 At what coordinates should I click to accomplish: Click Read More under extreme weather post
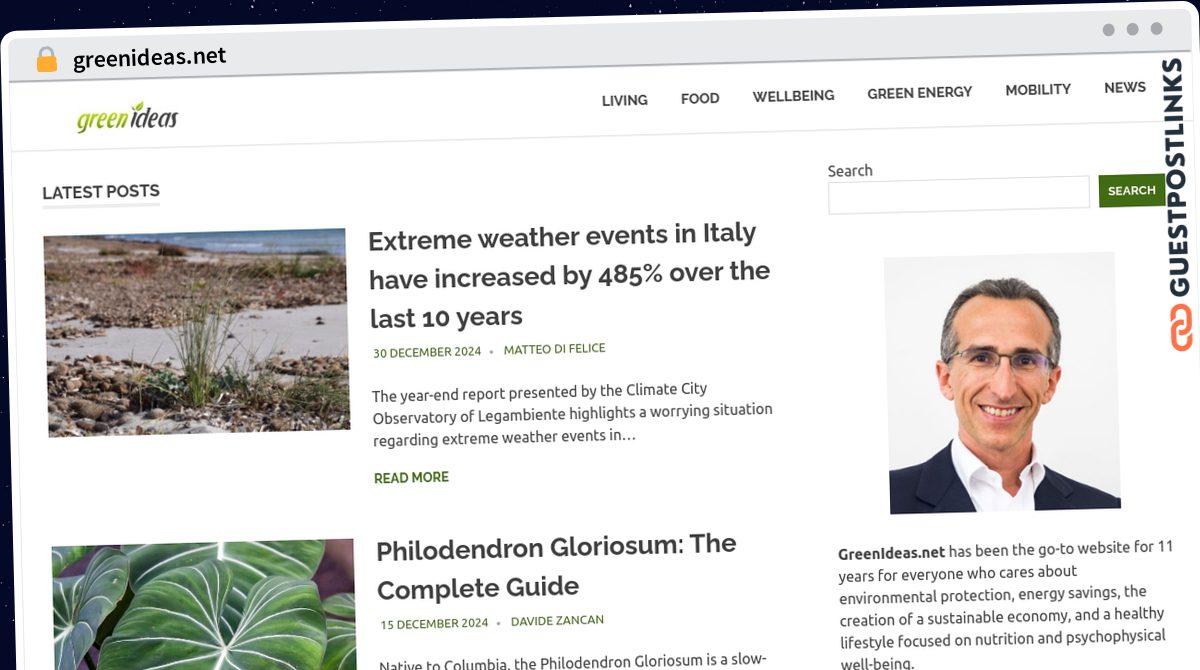pyautogui.click(x=411, y=478)
